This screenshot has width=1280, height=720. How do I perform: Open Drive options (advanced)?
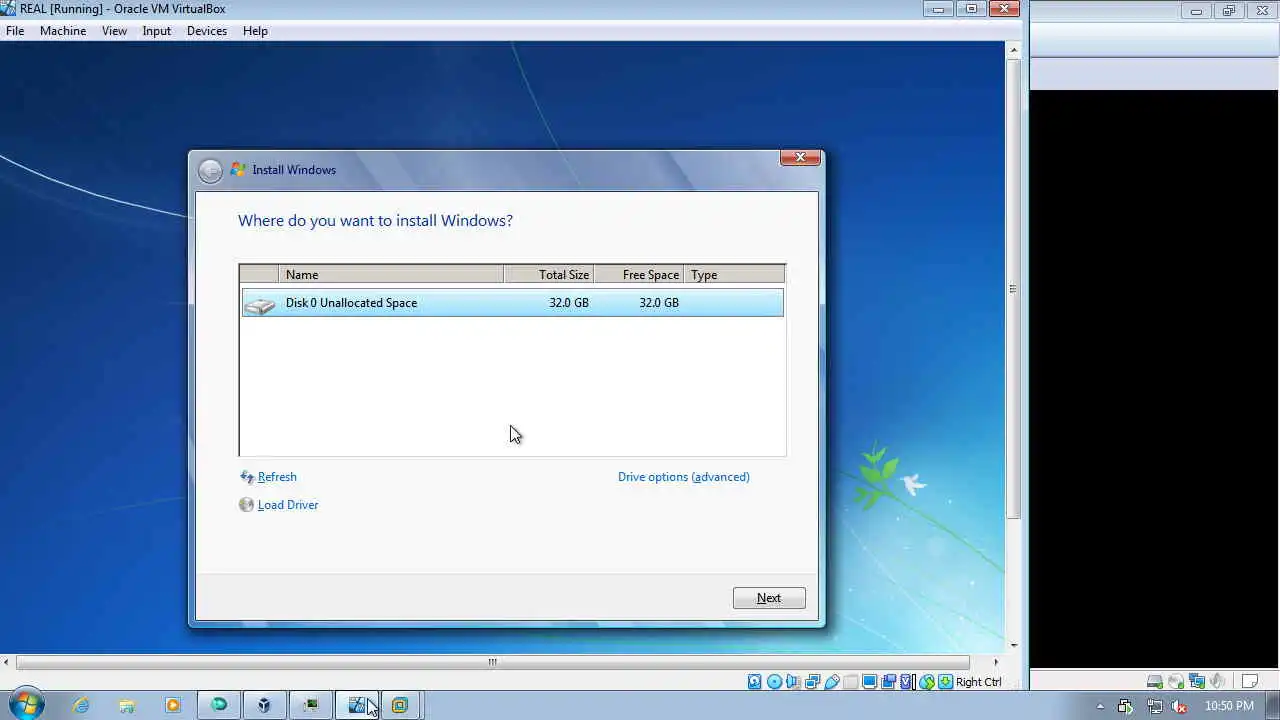684,477
